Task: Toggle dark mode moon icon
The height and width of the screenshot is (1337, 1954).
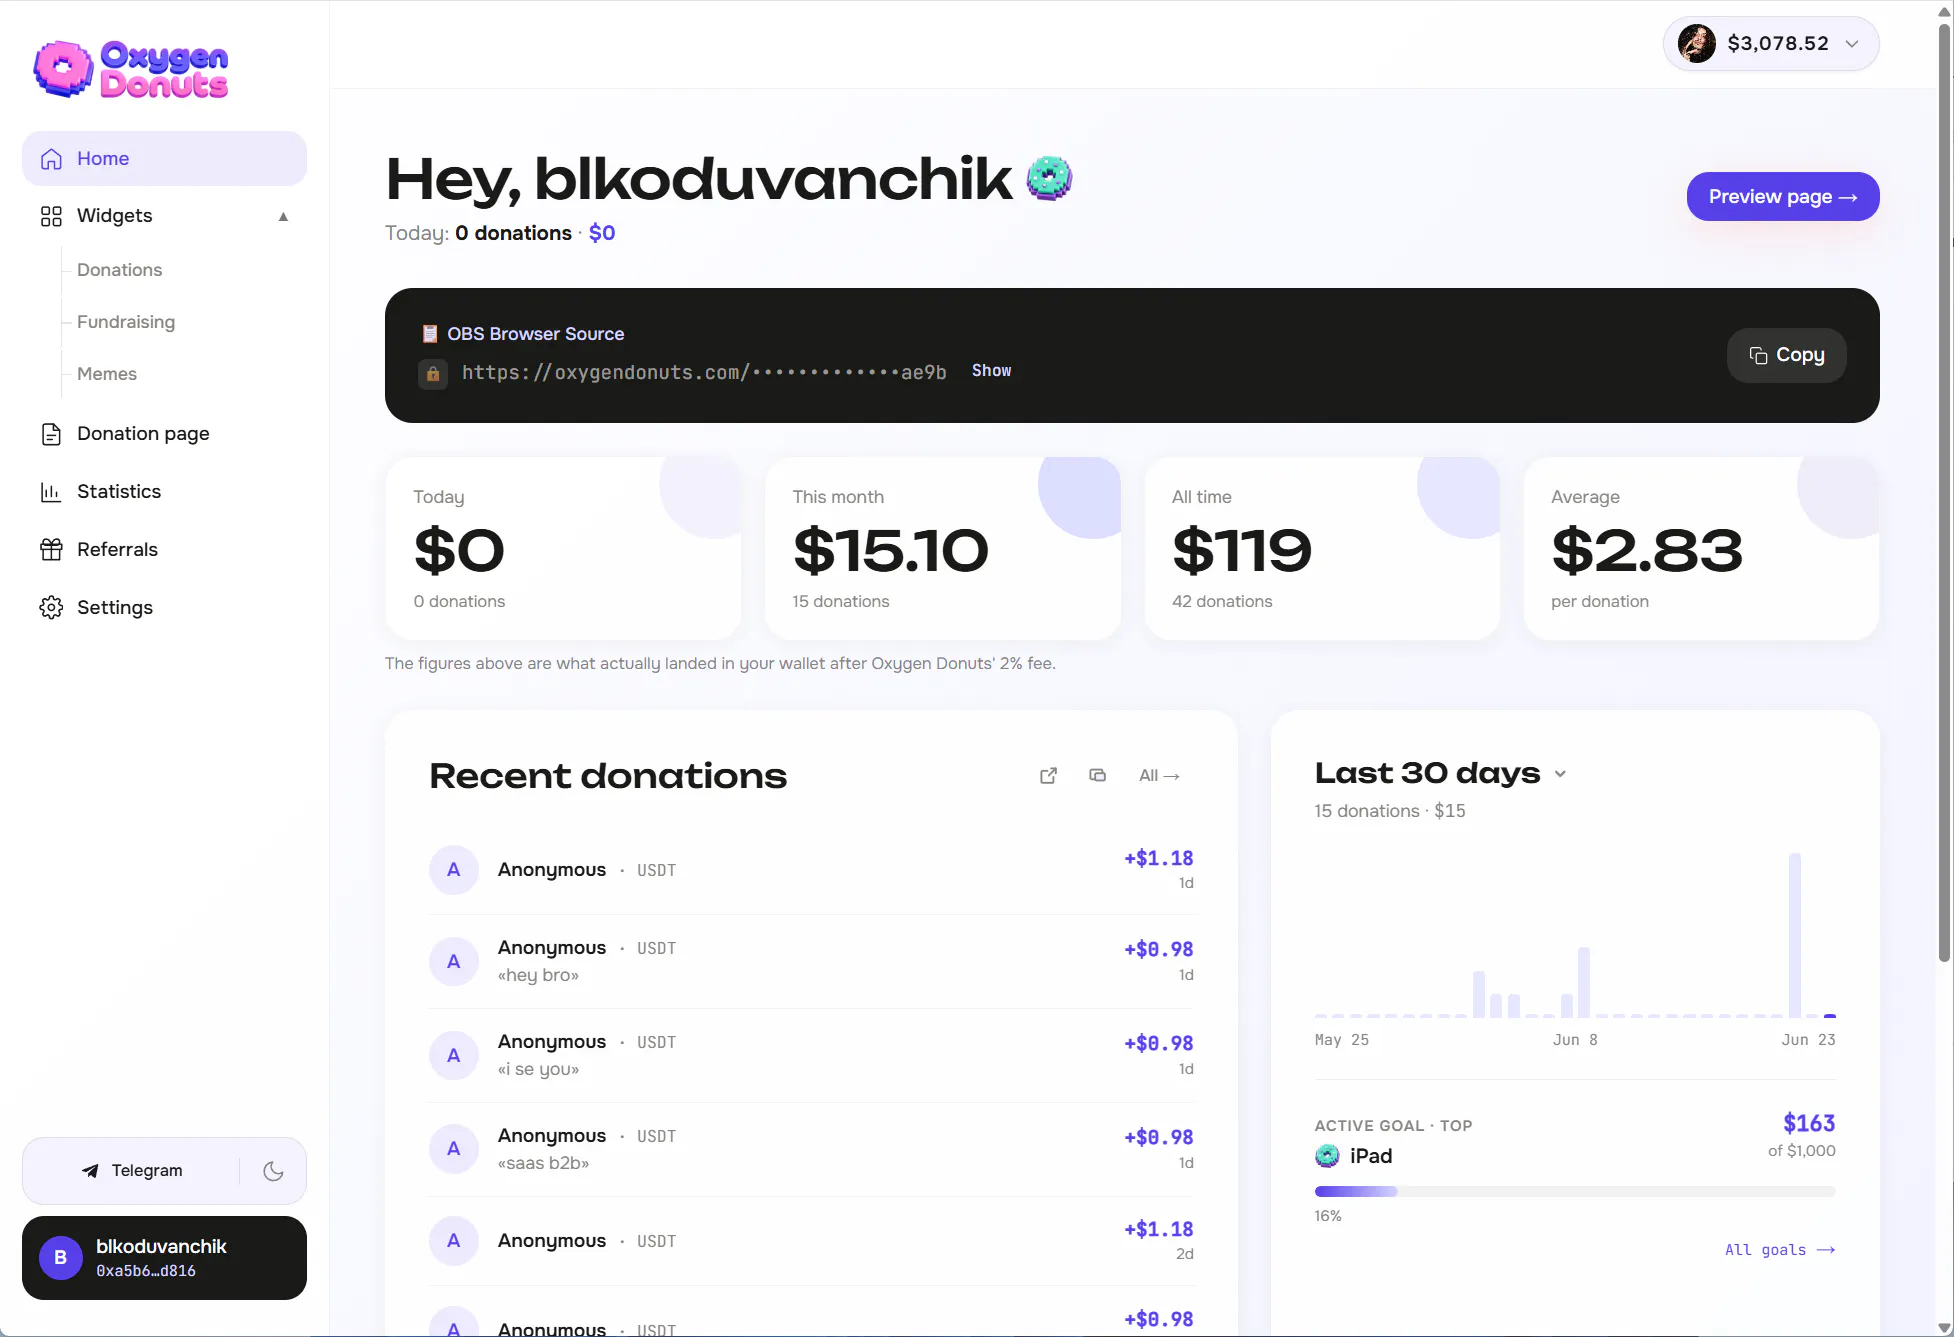Action: pyautogui.click(x=273, y=1171)
